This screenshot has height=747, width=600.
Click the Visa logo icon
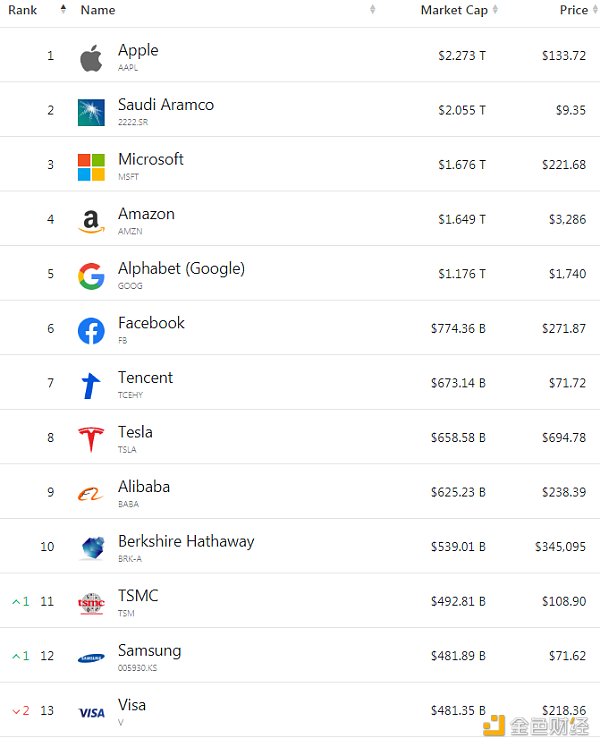(x=91, y=713)
